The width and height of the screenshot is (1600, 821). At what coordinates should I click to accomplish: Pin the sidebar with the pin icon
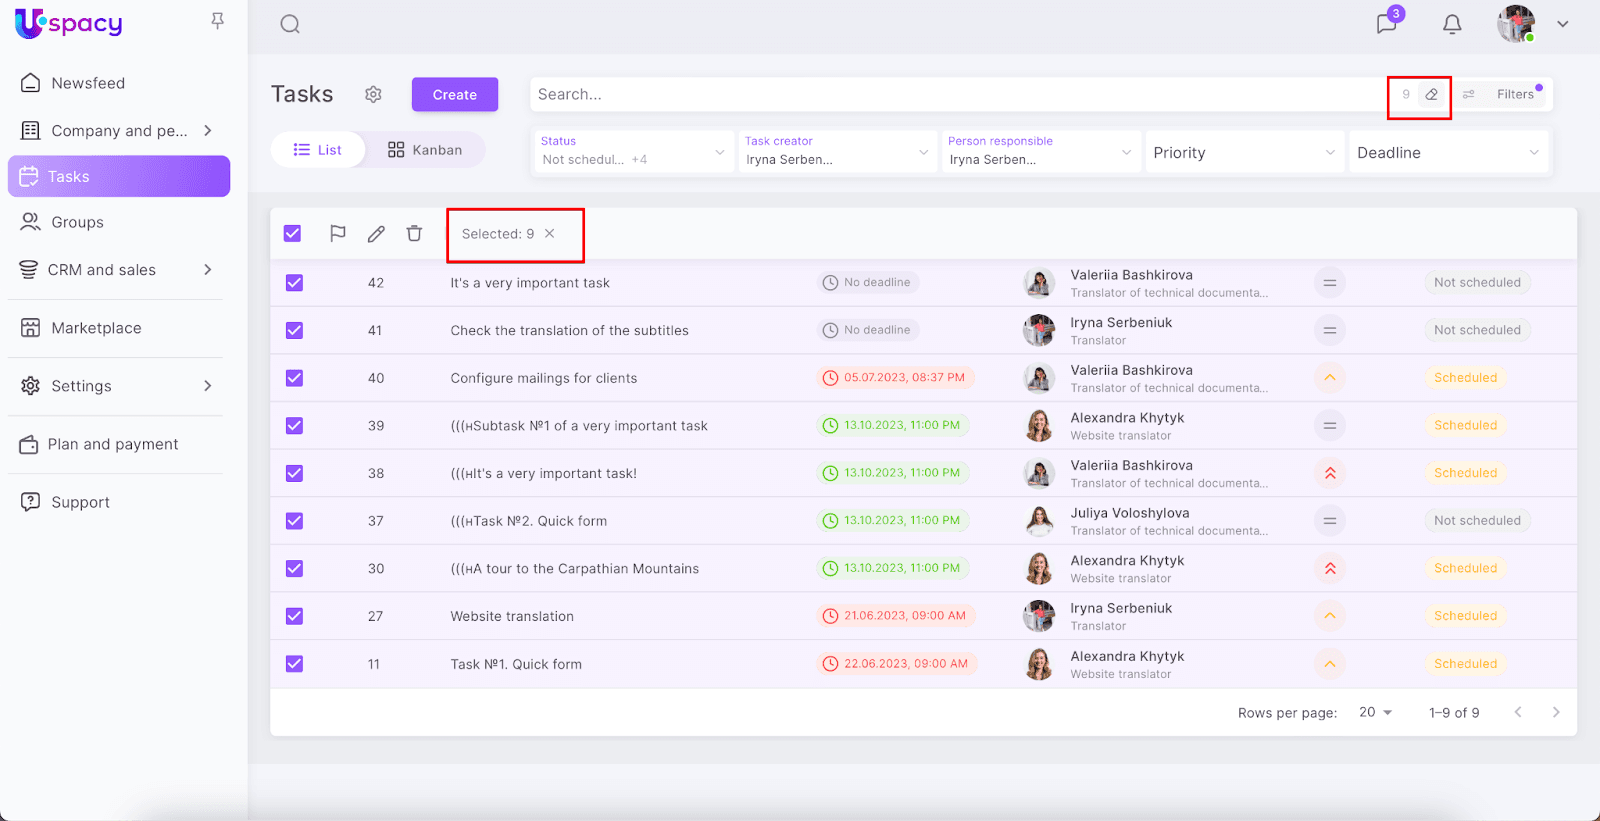click(x=217, y=21)
